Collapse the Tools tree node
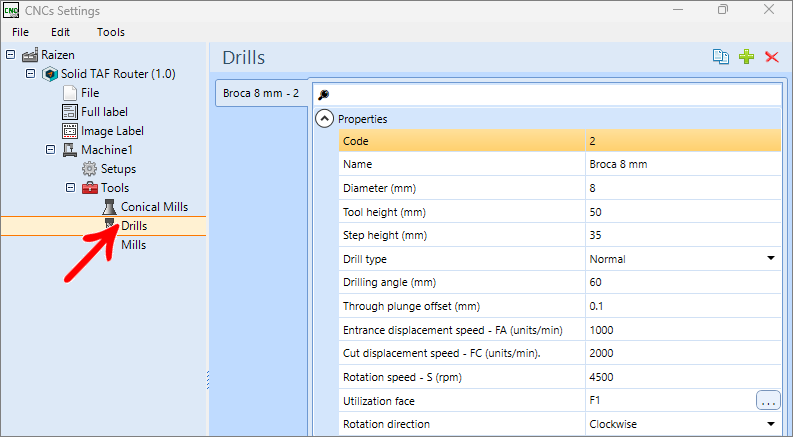This screenshot has width=793, height=437. 70,188
